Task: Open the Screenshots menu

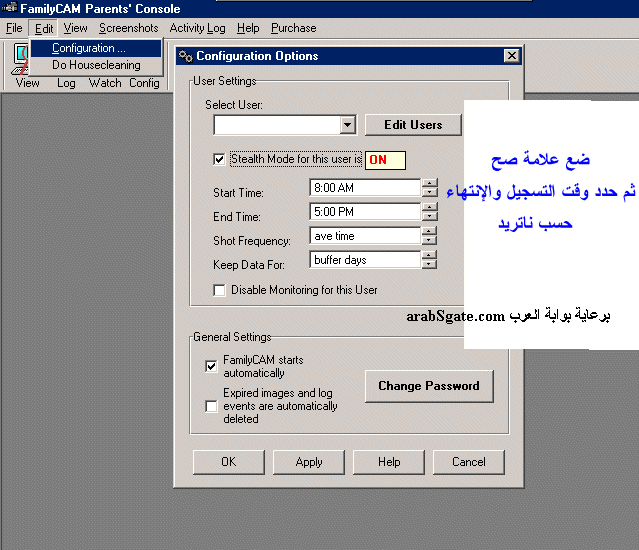Action: click(128, 28)
